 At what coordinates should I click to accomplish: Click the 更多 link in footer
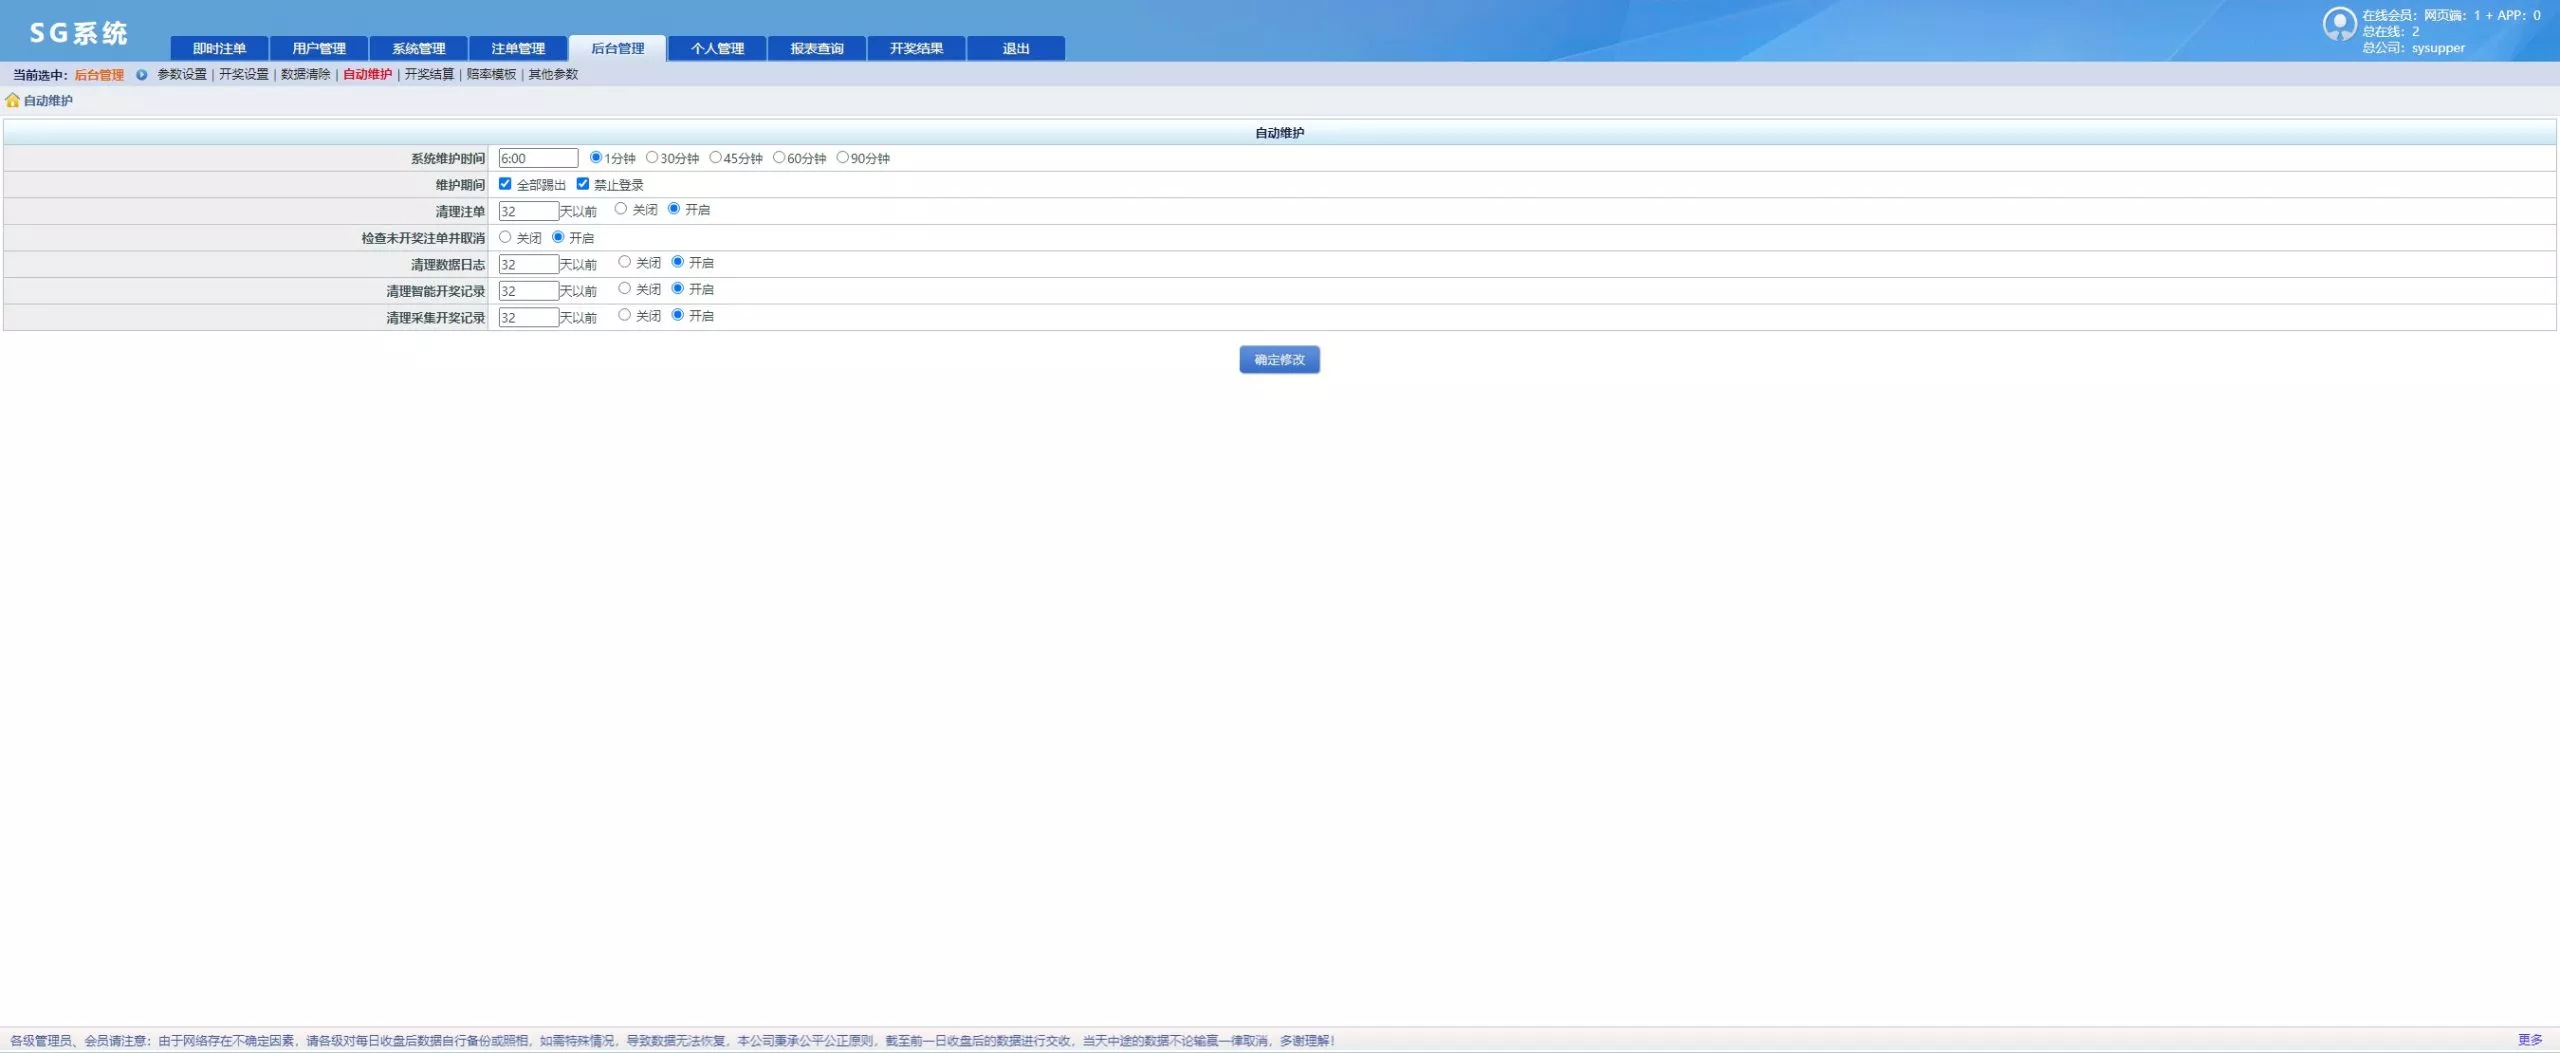coord(2529,1040)
